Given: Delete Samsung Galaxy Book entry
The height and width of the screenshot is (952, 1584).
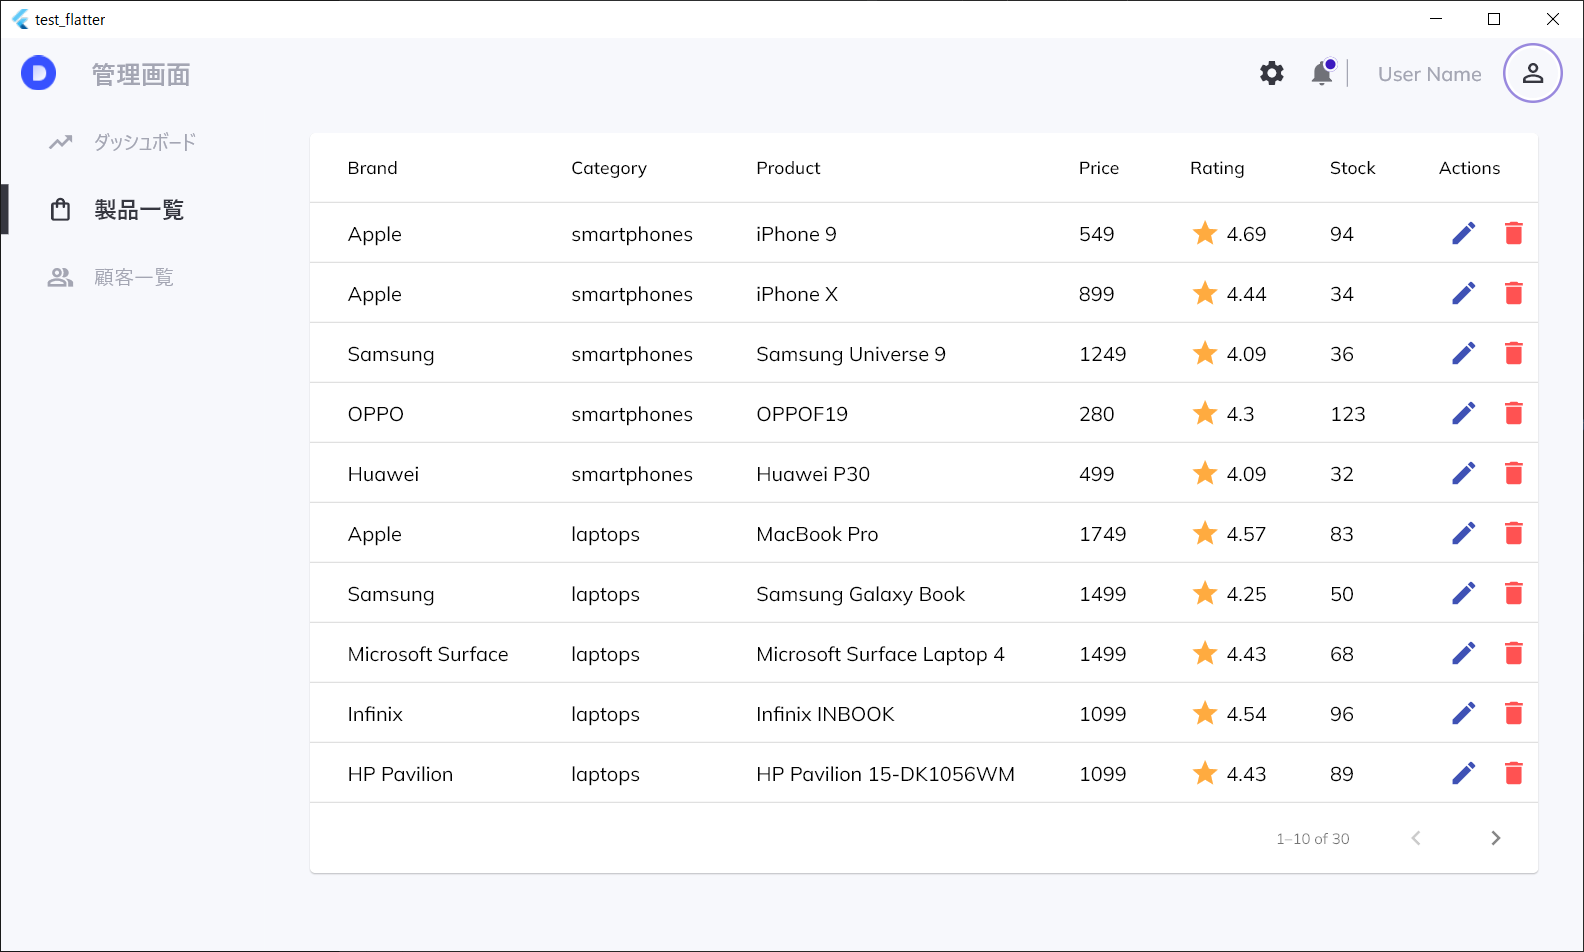Looking at the screenshot, I should click(x=1513, y=593).
